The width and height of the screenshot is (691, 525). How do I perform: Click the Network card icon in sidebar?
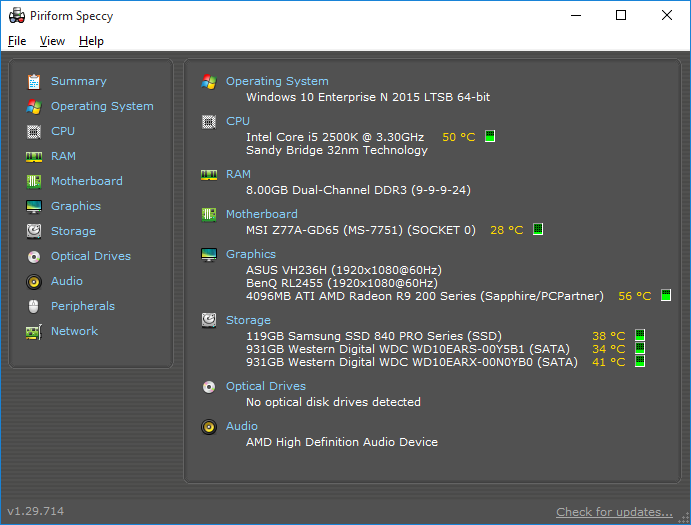pos(34,332)
